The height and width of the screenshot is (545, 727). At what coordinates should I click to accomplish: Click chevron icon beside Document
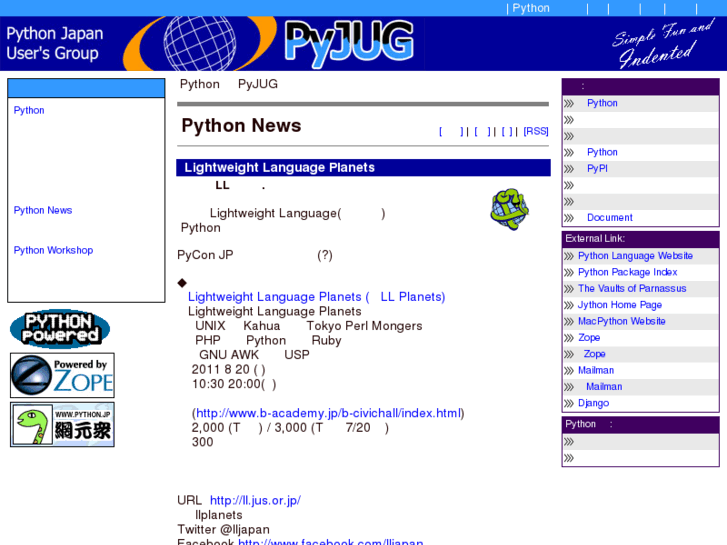[569, 218]
